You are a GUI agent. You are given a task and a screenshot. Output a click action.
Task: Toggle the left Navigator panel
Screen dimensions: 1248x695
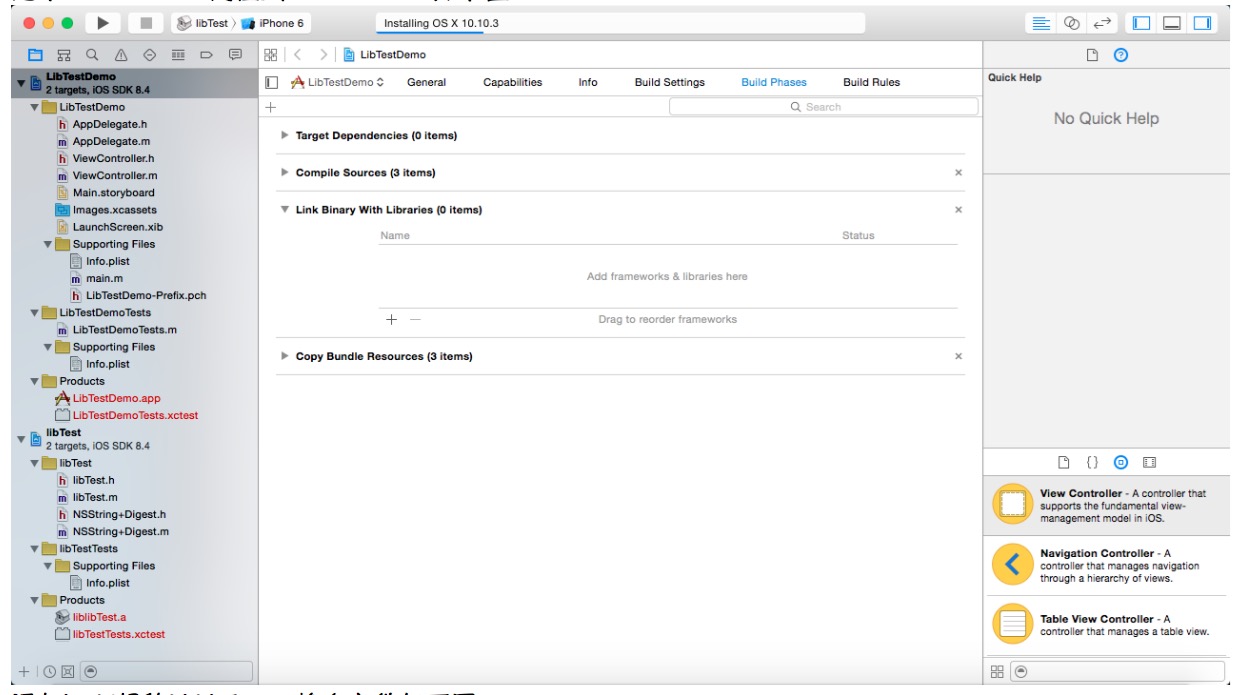[1141, 23]
